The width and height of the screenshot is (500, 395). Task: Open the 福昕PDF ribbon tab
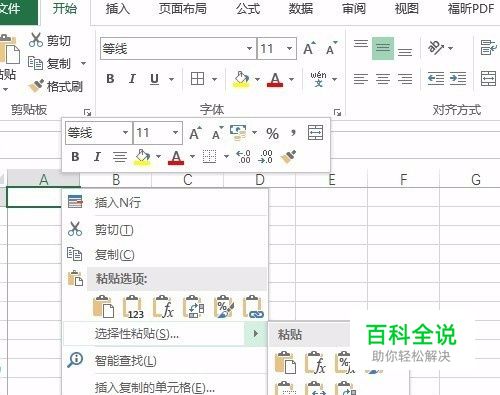471,9
